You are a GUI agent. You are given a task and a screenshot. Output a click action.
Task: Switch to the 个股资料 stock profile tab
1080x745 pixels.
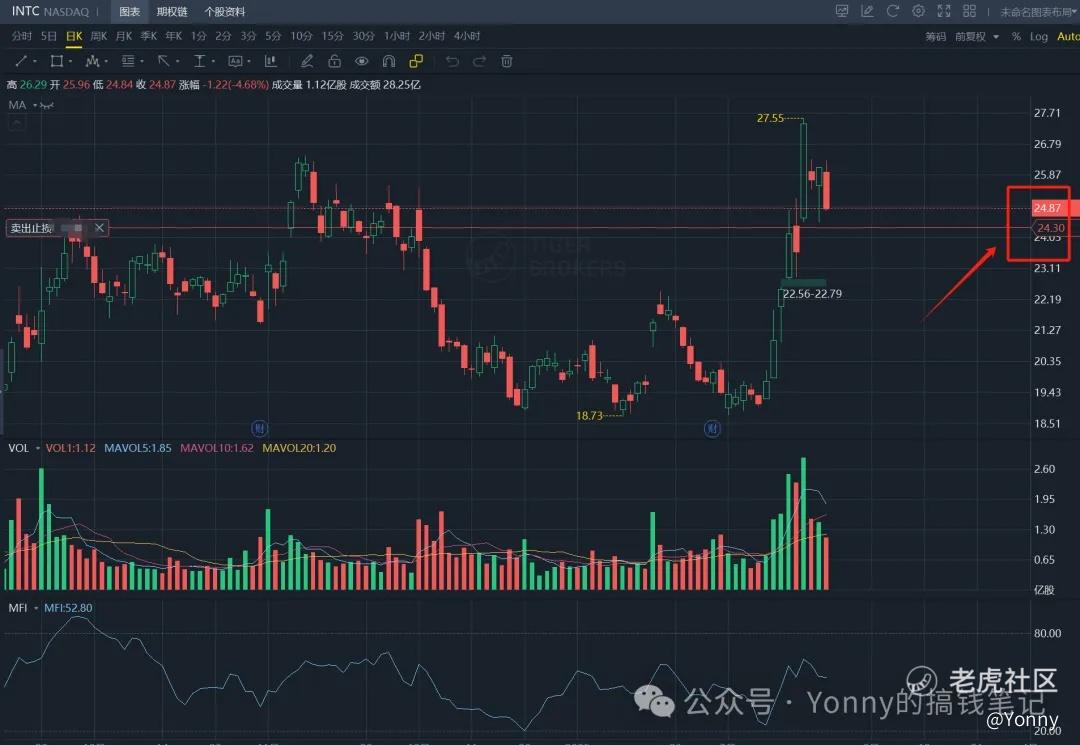225,12
